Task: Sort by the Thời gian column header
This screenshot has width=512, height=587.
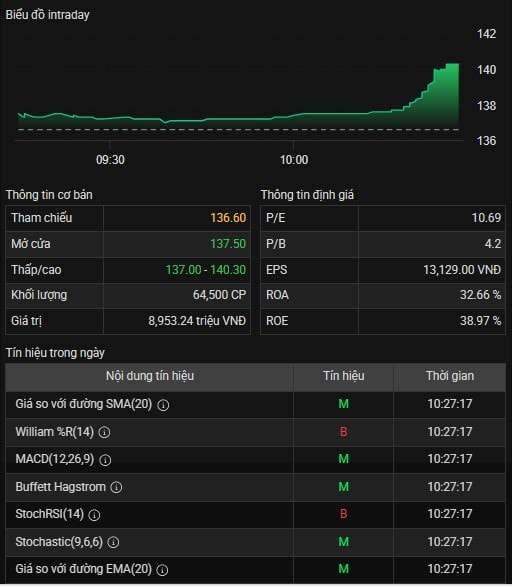Action: [x=450, y=376]
